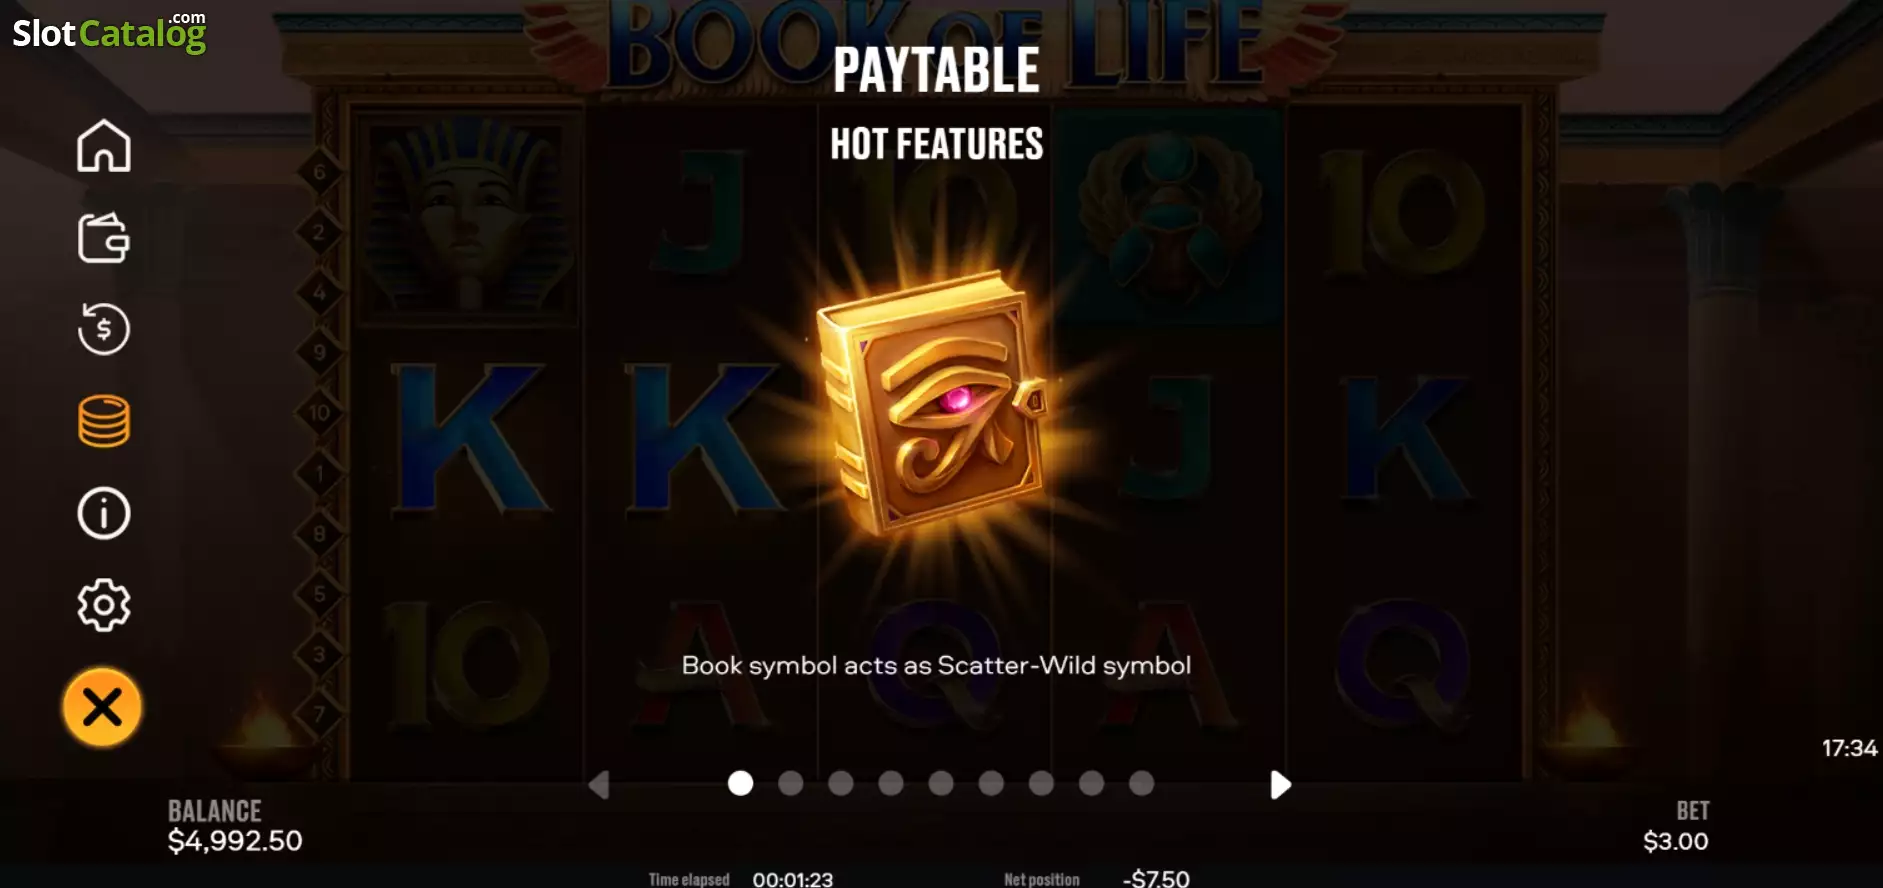Click the BET amount $3.00
The image size is (1883, 888).
(1675, 841)
